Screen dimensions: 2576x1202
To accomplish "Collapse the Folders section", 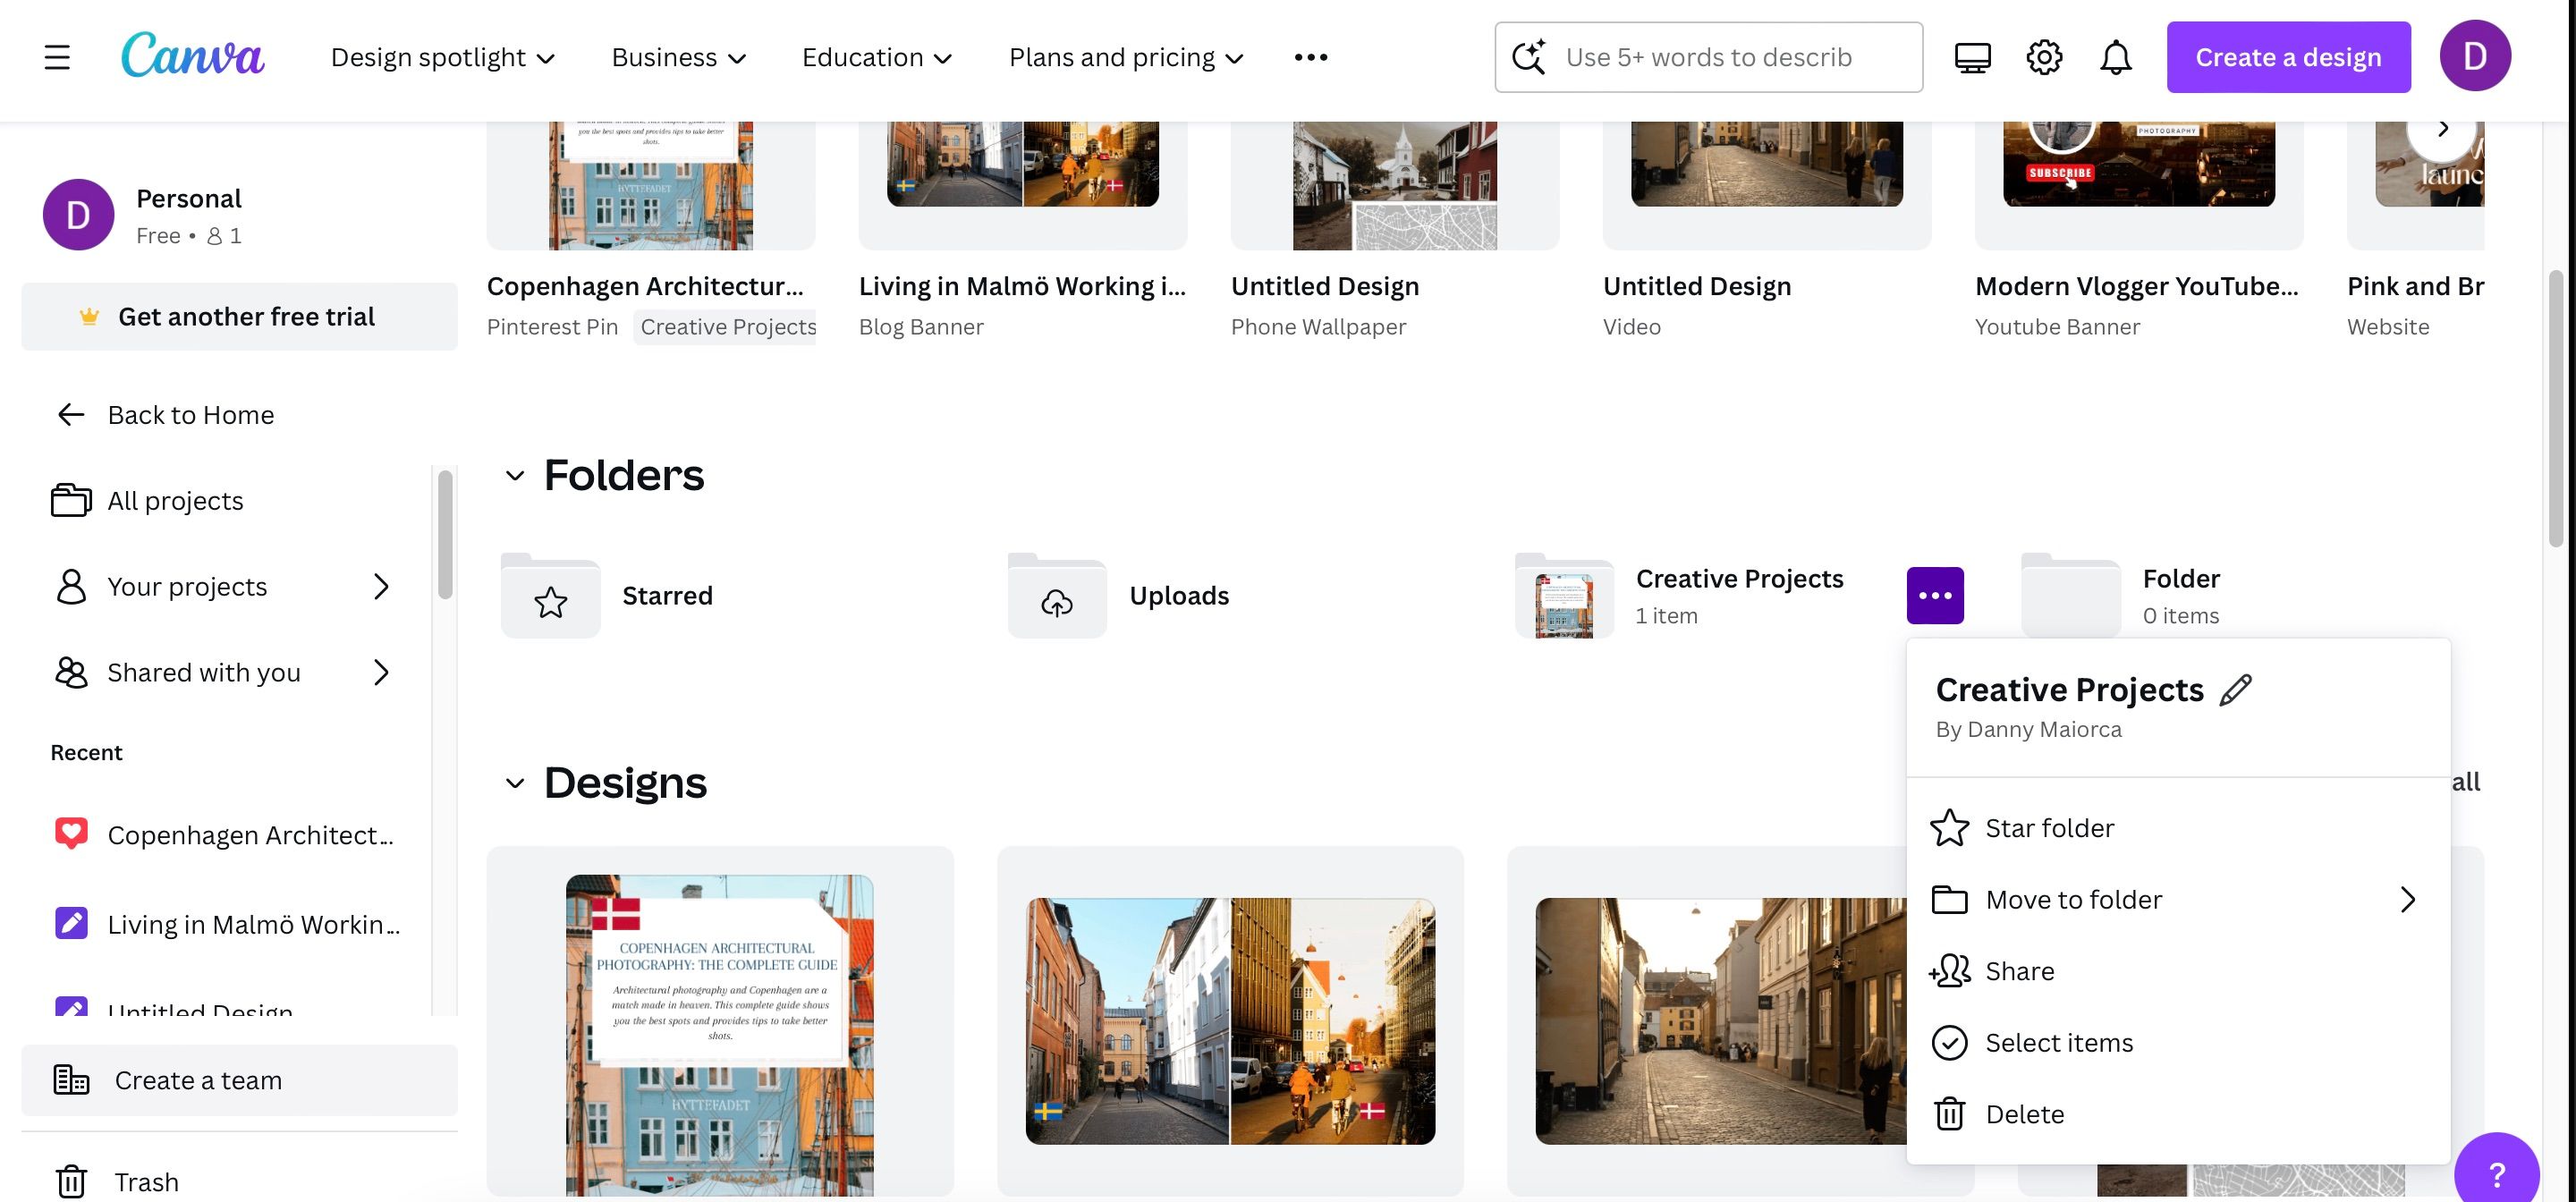I will tap(516, 475).
